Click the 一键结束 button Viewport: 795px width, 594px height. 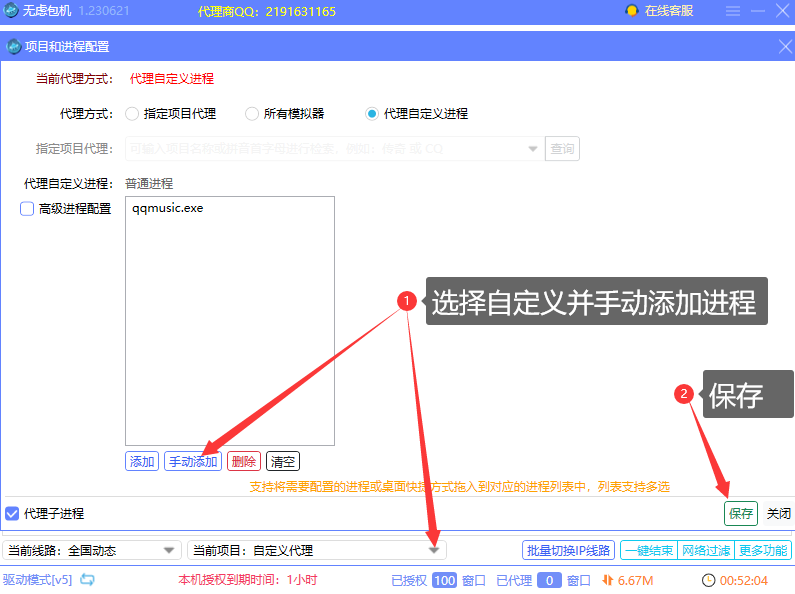tap(649, 550)
